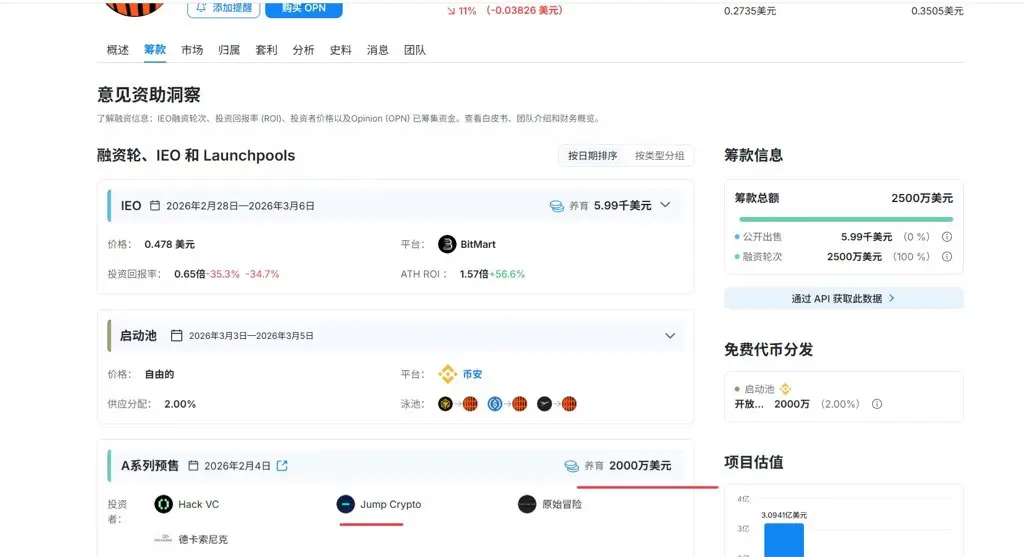Viewport: 1024px width, 557px height.
Task: Click the 融资轮次 info icon
Action: click(947, 257)
